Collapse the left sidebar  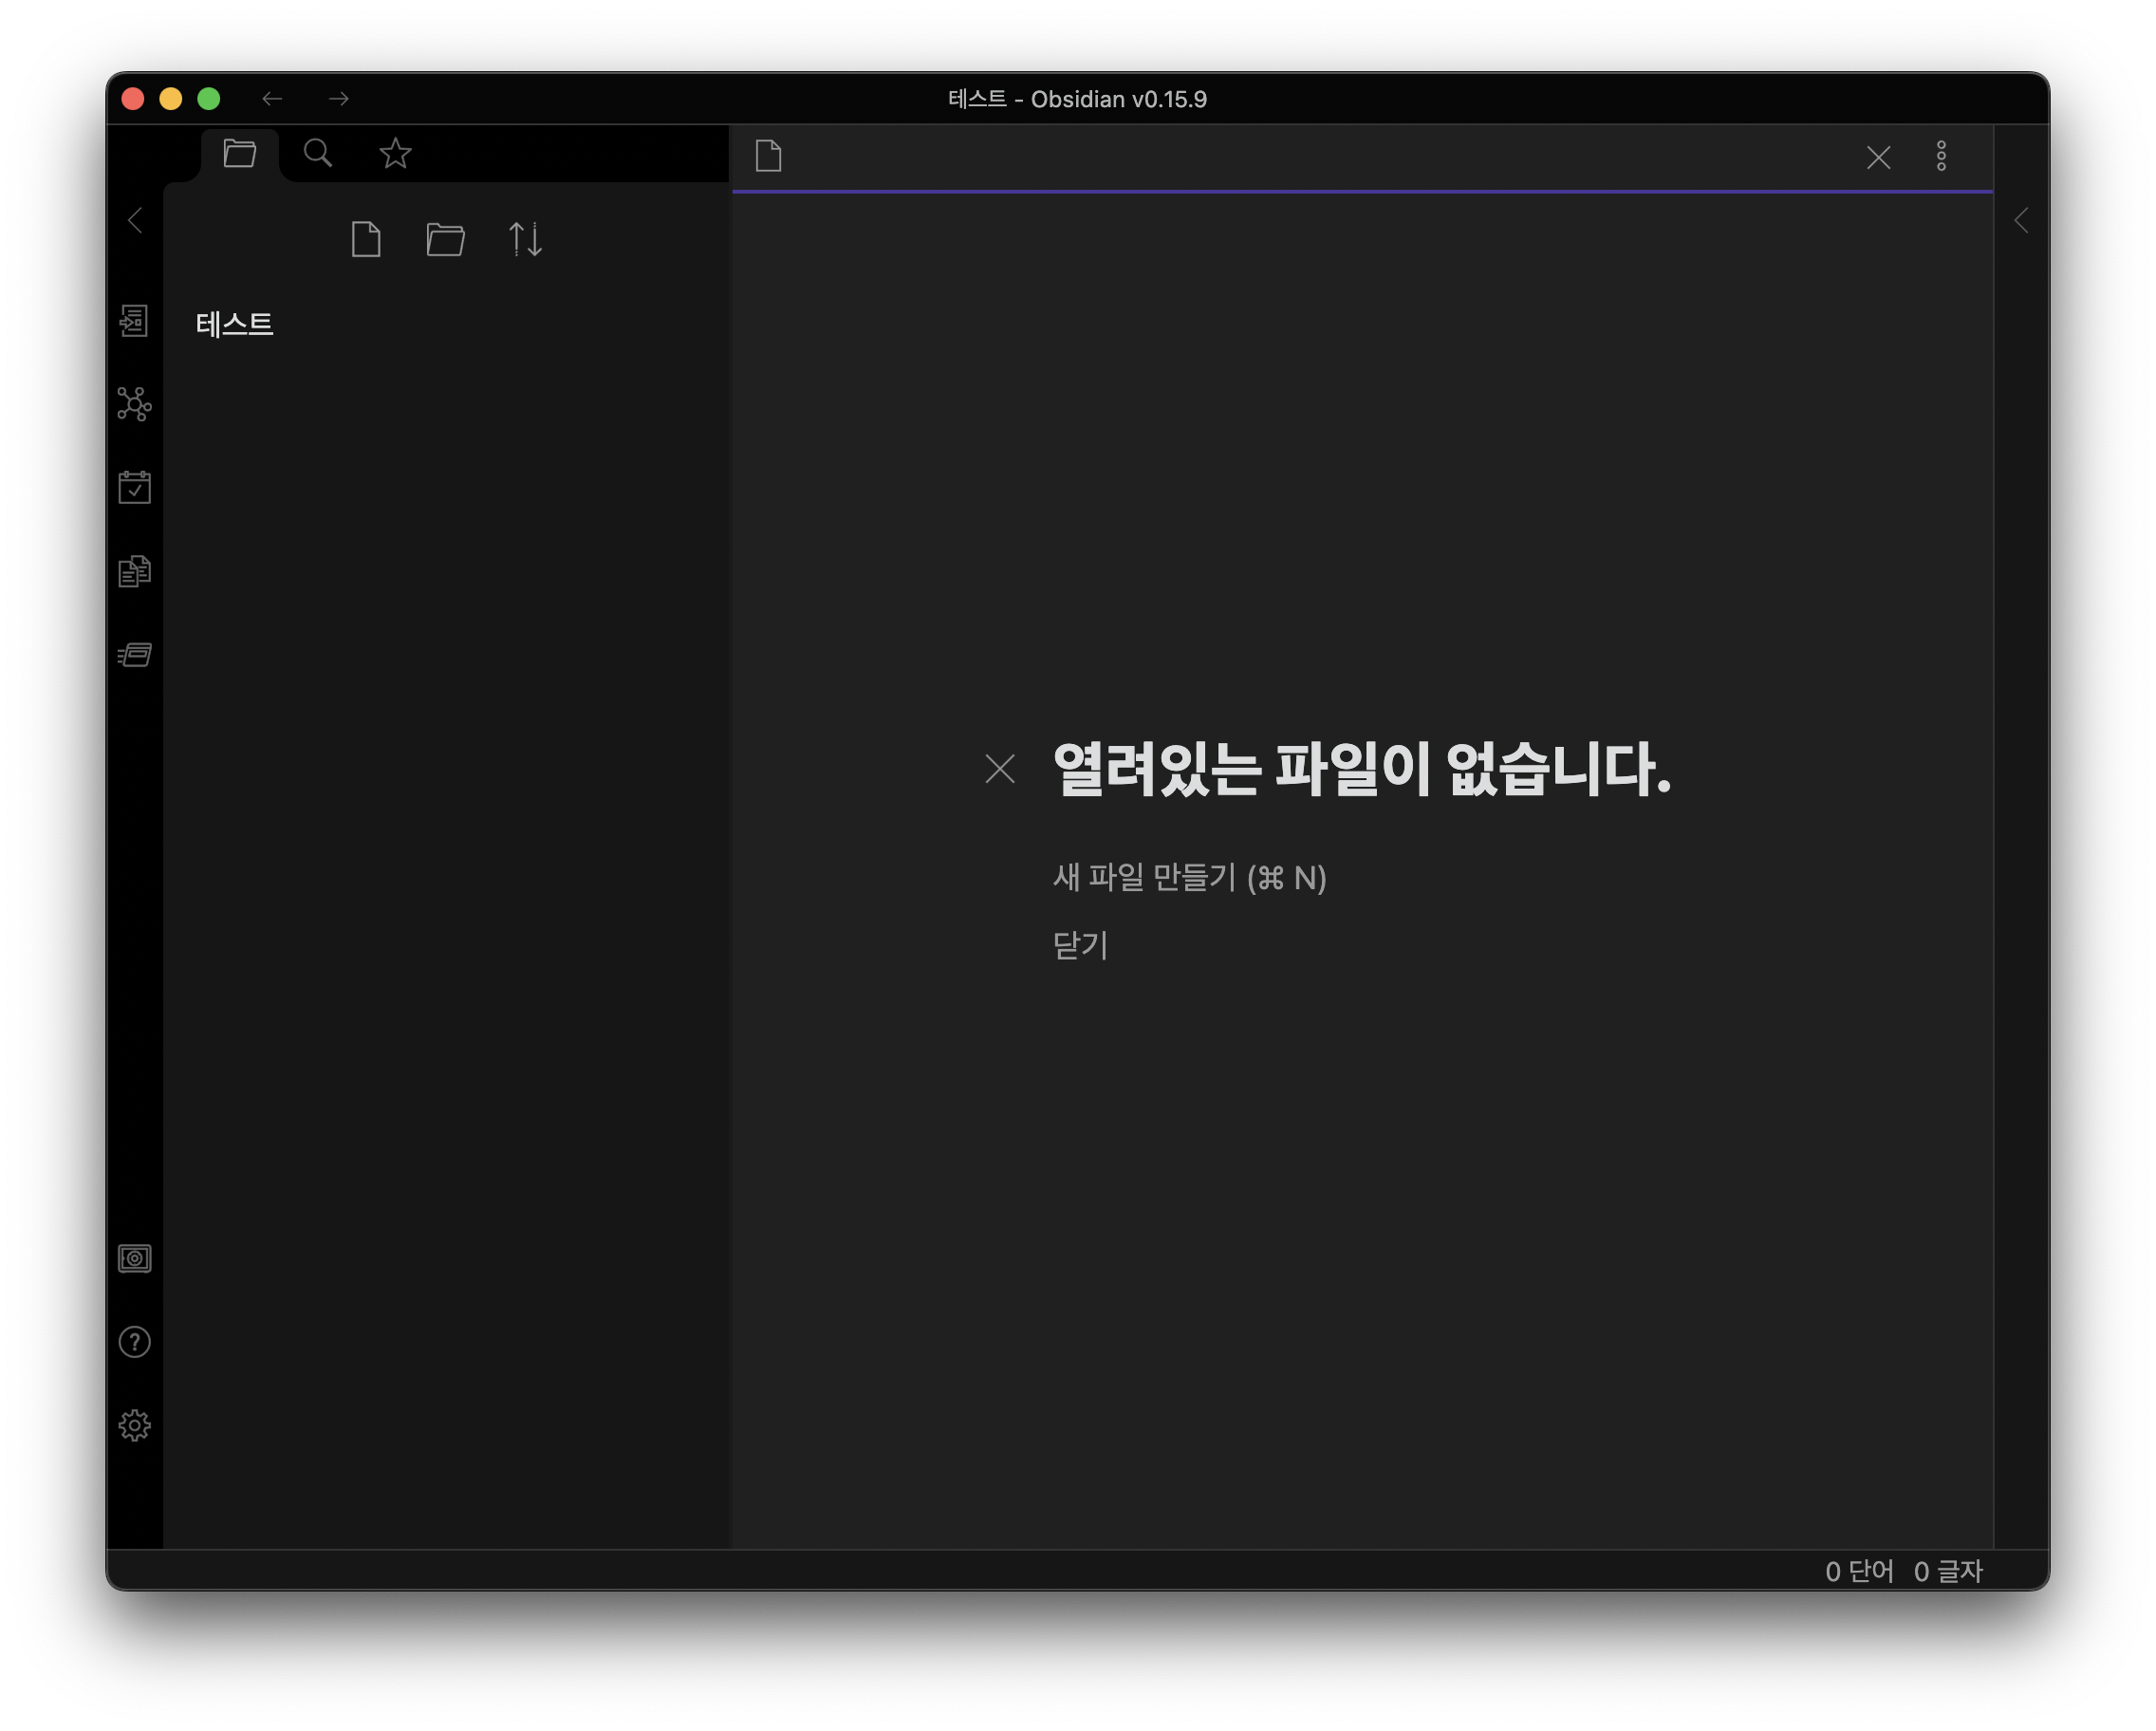[x=135, y=220]
